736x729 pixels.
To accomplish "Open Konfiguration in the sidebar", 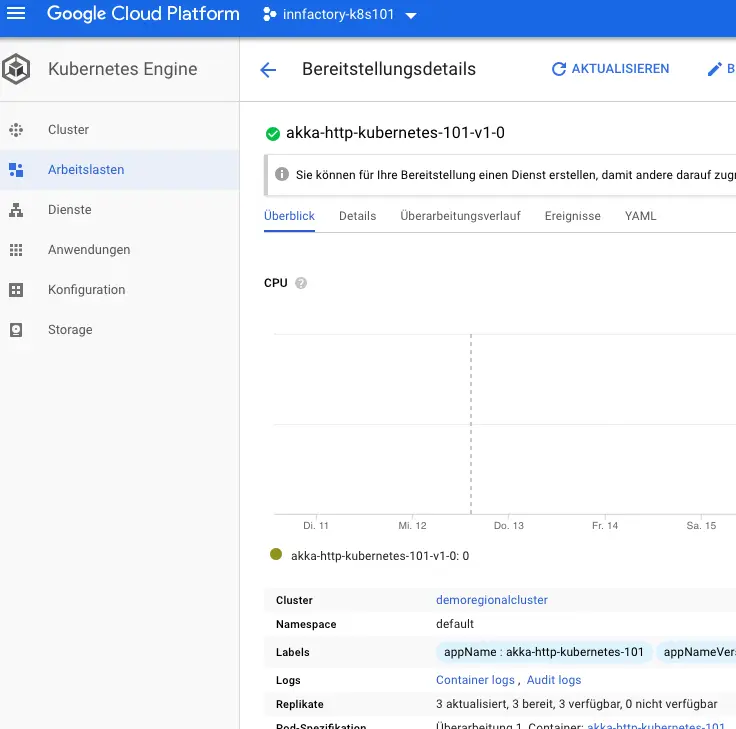I will (x=120, y=290).
